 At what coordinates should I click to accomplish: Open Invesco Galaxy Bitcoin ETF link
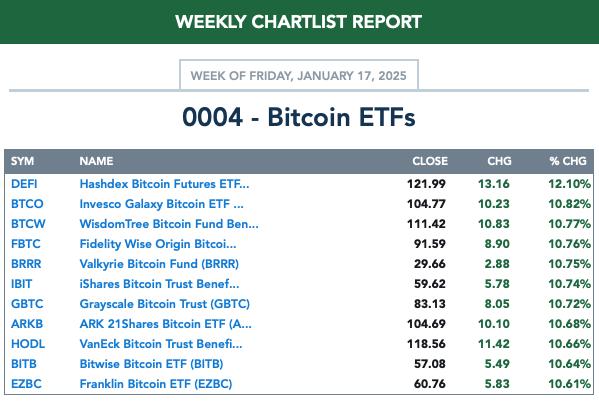pyautogui.click(x=161, y=204)
